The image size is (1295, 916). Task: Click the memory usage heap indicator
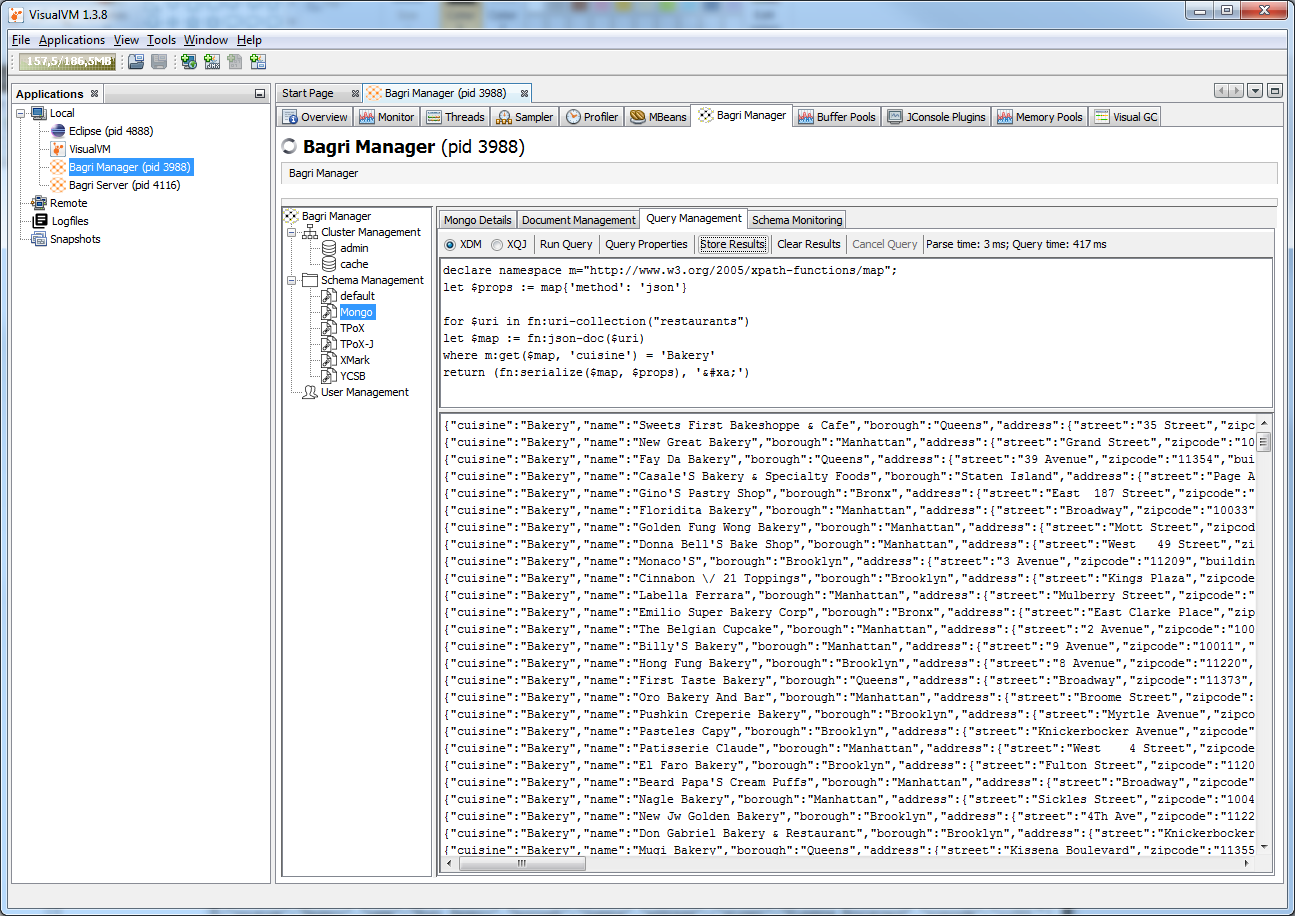click(67, 62)
